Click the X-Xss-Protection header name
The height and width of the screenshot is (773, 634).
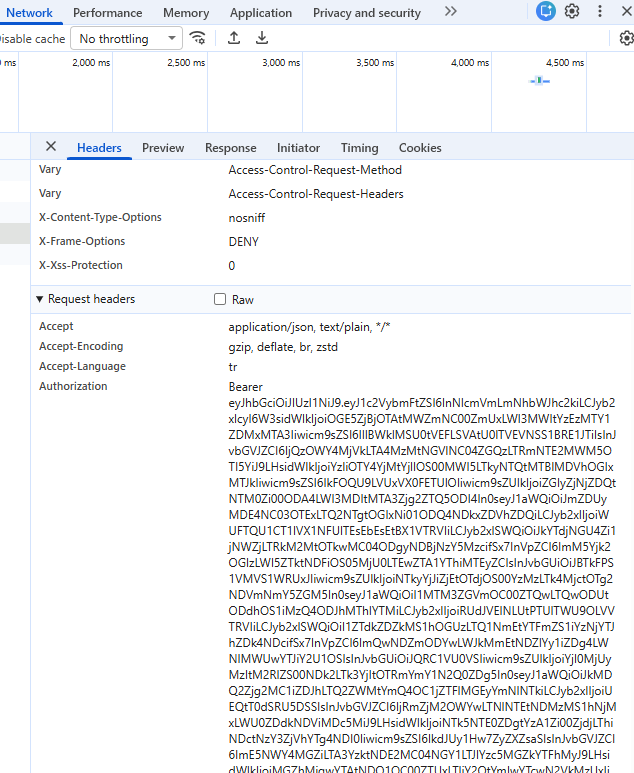pyautogui.click(x=81, y=265)
